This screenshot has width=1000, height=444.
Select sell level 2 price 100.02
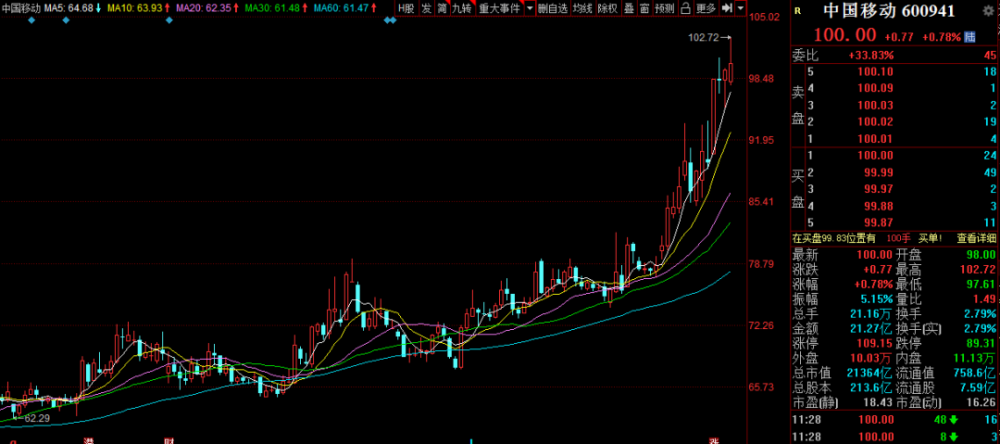pos(874,121)
